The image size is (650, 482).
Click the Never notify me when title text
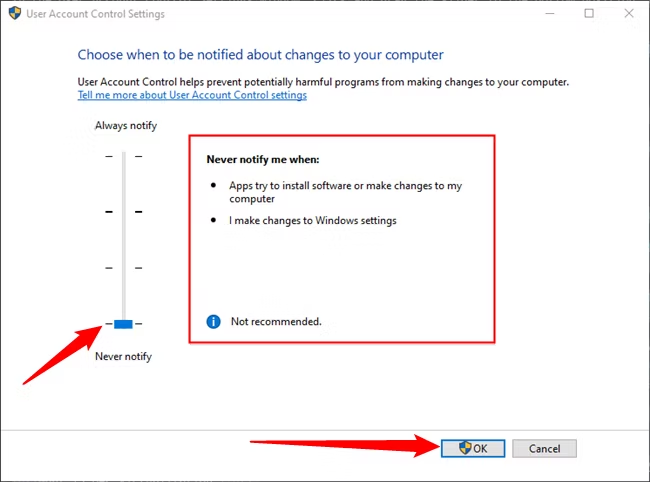[262, 159]
